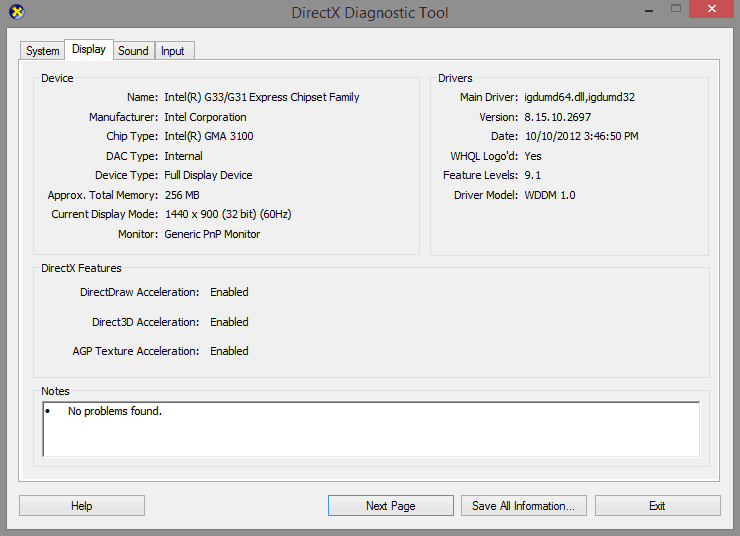Click feature levels value '9.1'
This screenshot has width=740, height=536.
point(532,176)
